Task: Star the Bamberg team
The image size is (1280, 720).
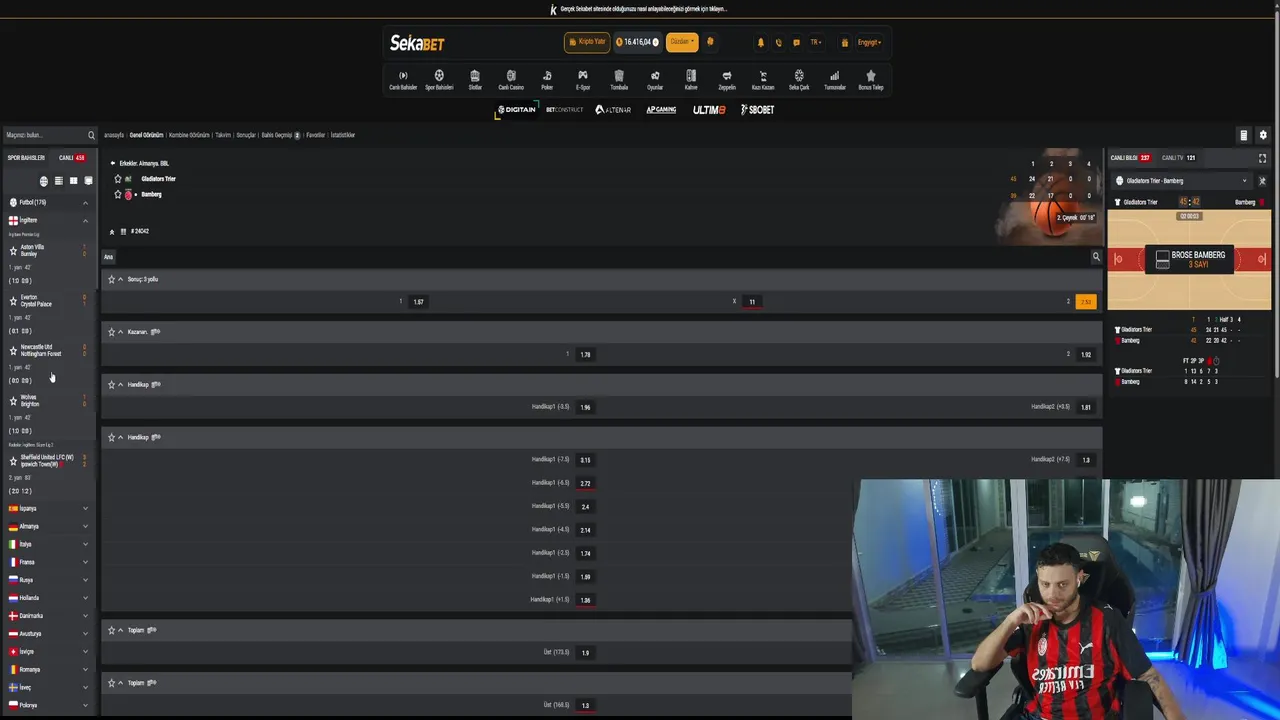Action: (117, 194)
